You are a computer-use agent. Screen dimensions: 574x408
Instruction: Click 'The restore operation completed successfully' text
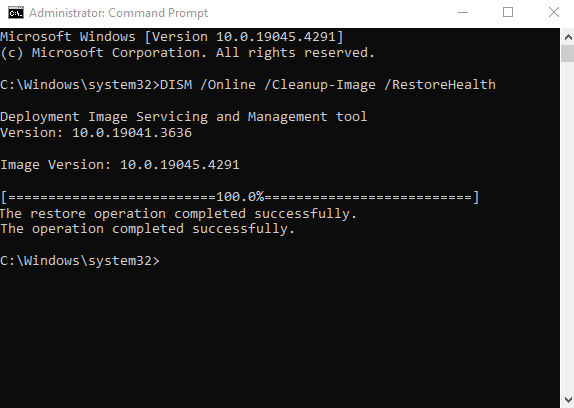click(178, 213)
